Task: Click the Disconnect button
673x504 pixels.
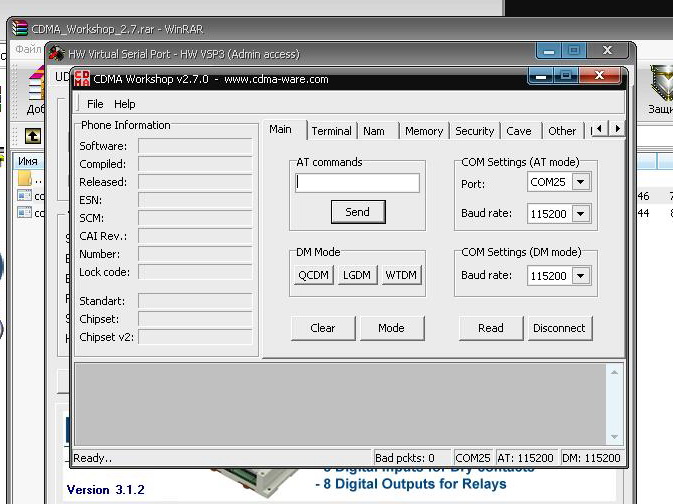Action: click(x=559, y=328)
